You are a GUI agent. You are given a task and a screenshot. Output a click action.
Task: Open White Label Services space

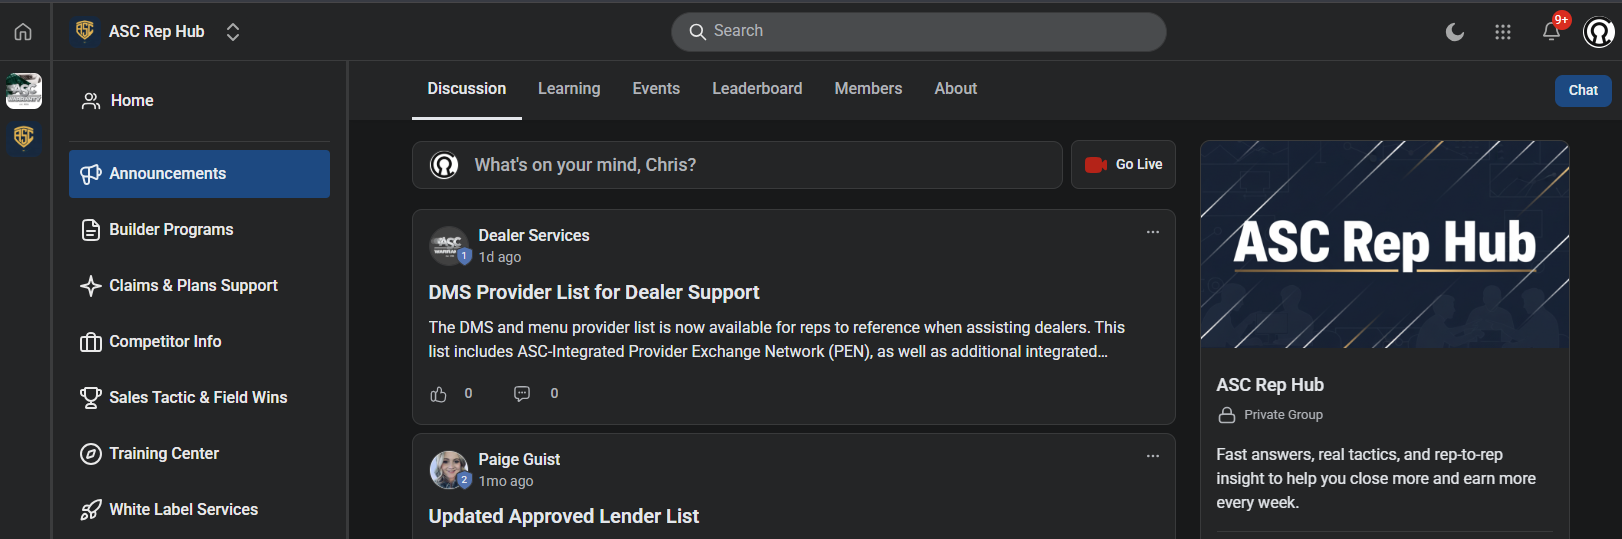200,510
